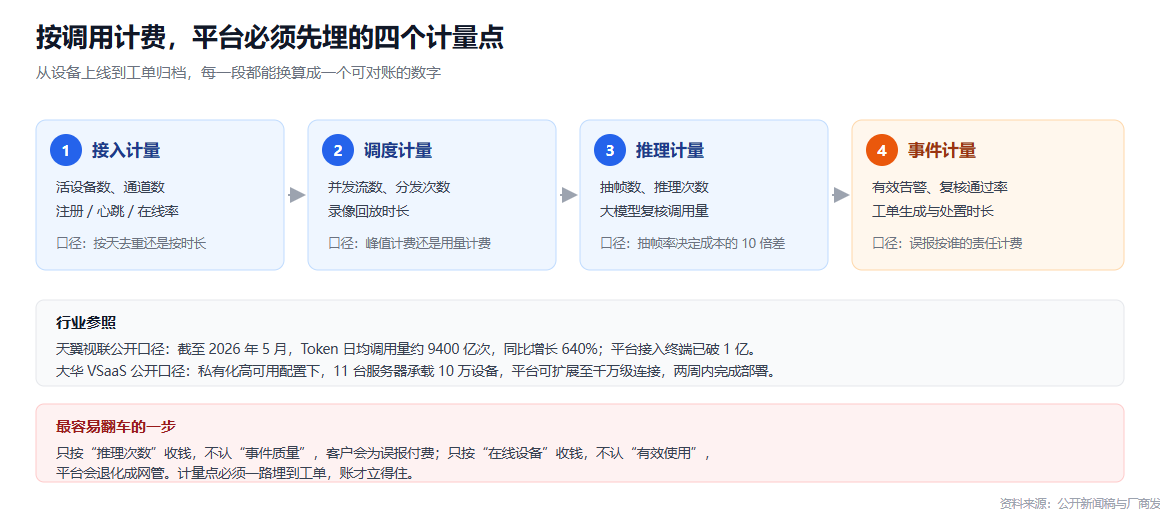Click the note 口径：峰值计费还是用量计费
This screenshot has width=1160, height=520.
(410, 243)
